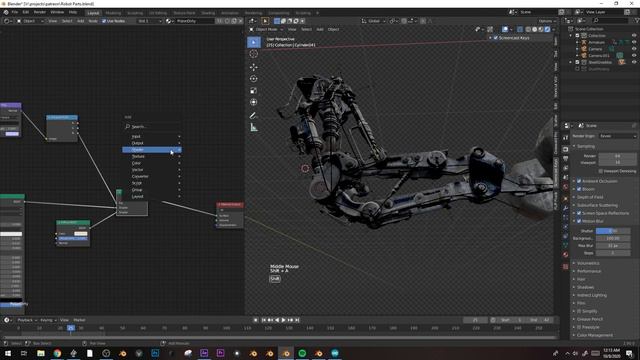Open the Object Data properties tab

coord(565,245)
